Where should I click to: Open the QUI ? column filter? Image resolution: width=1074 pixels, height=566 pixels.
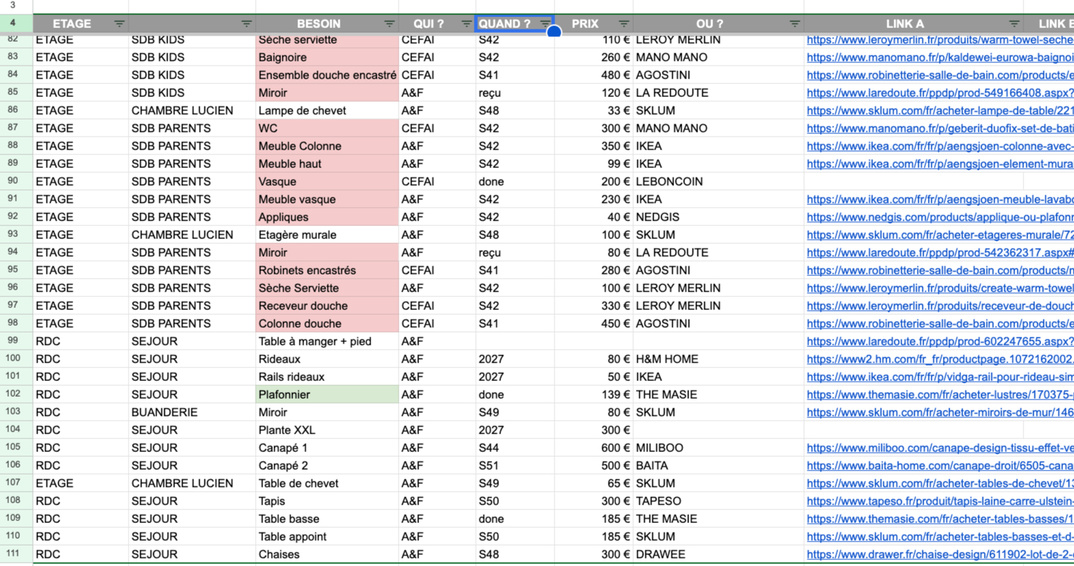click(x=466, y=24)
